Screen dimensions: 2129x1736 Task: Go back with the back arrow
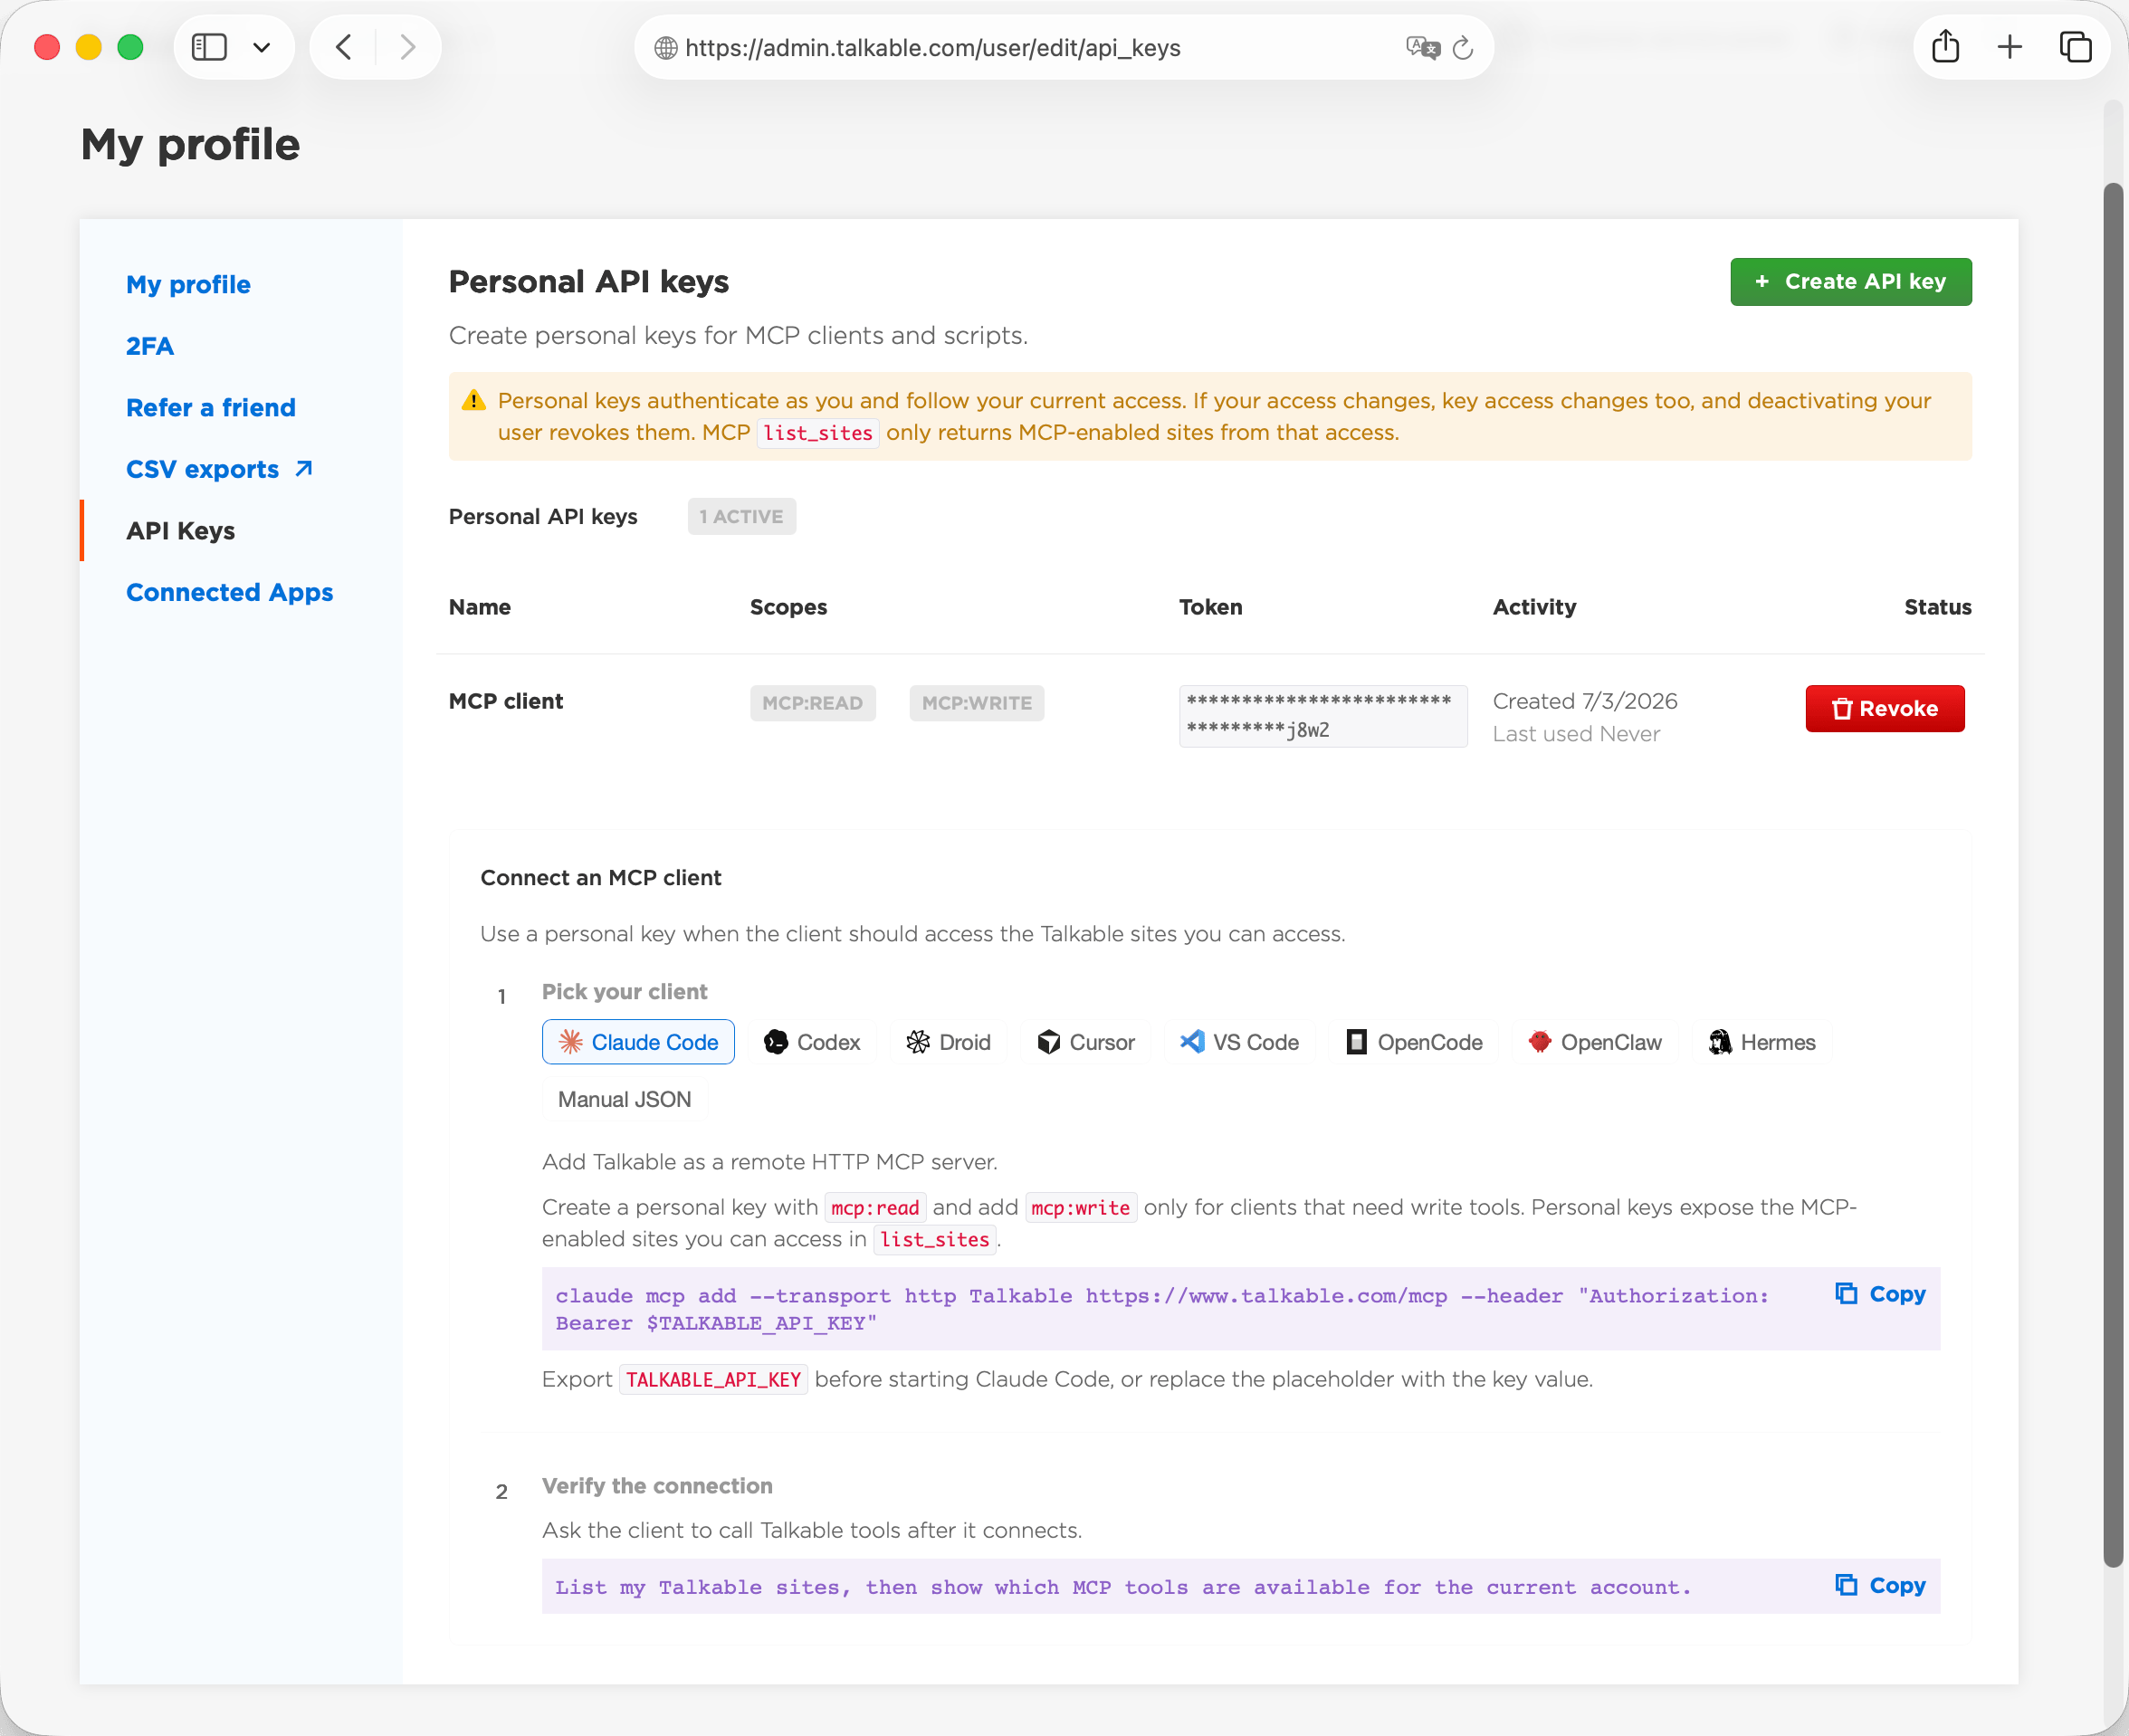[x=344, y=47]
